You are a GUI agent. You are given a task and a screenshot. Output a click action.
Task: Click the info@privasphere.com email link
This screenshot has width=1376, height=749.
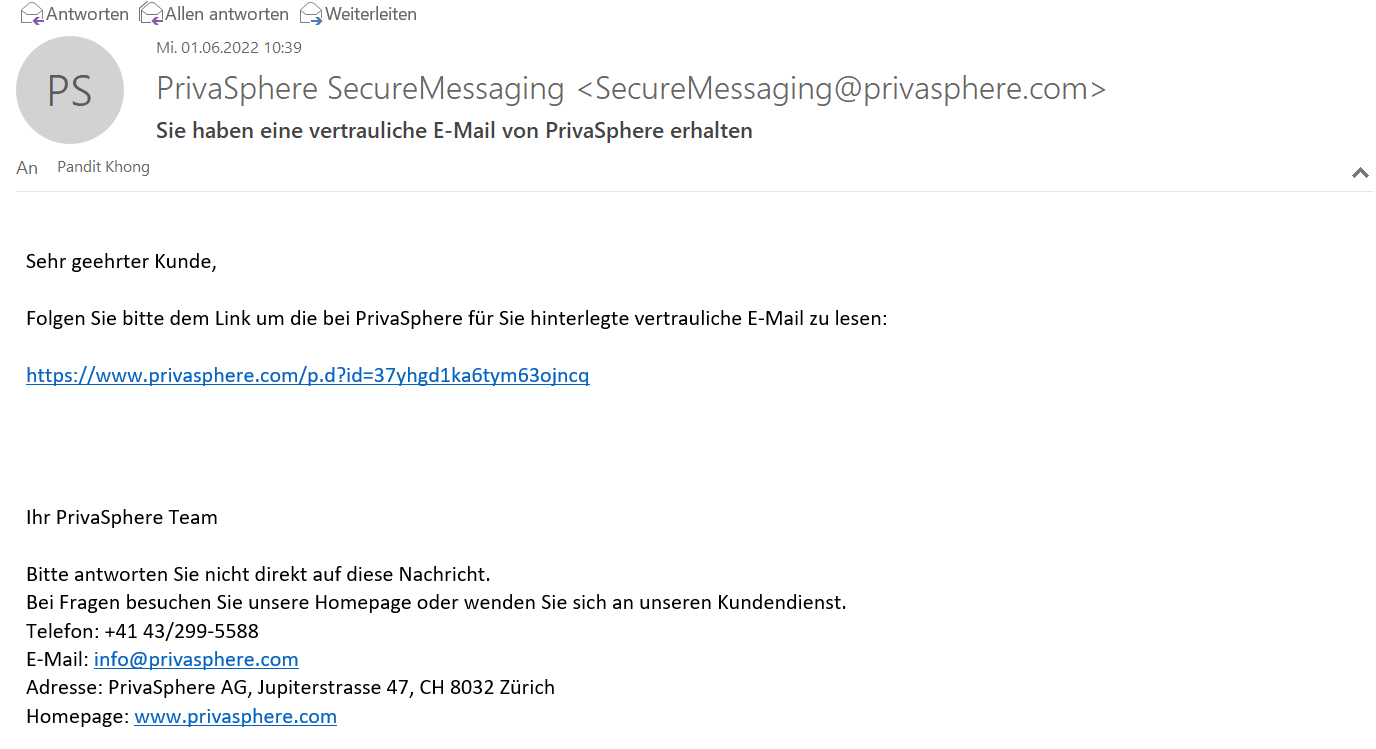point(196,660)
